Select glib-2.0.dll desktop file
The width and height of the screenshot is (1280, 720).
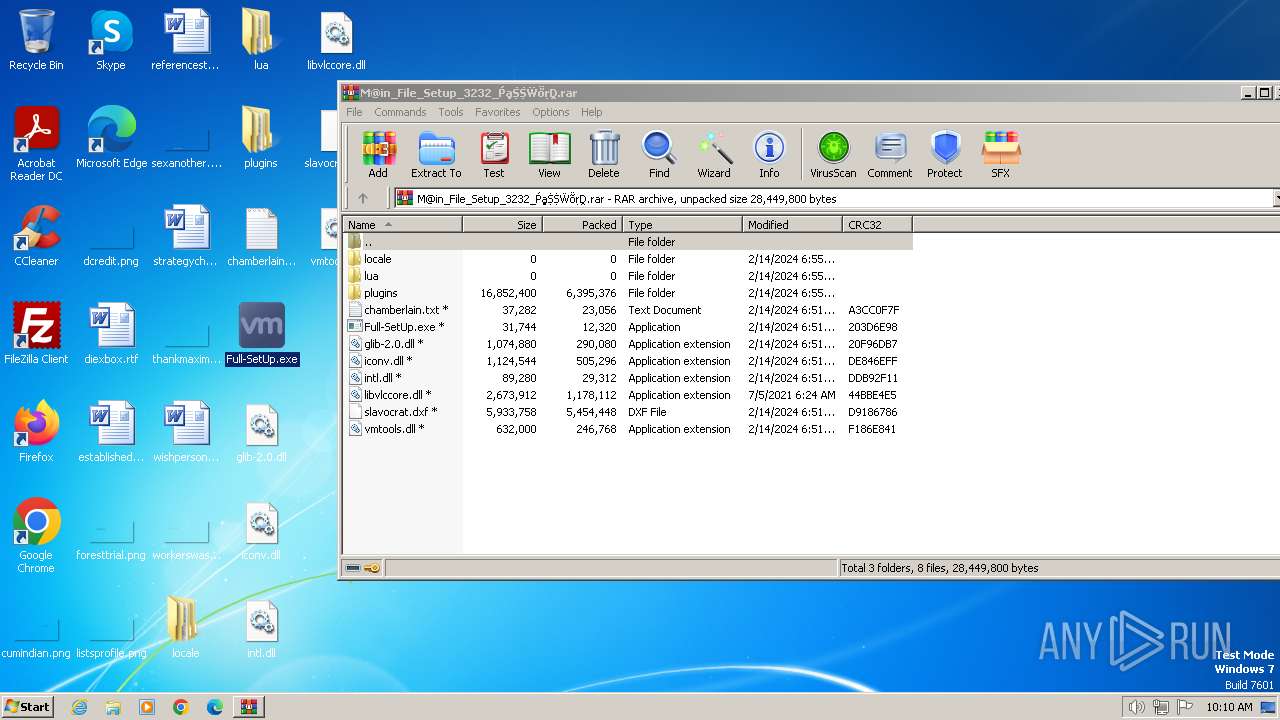tap(261, 432)
